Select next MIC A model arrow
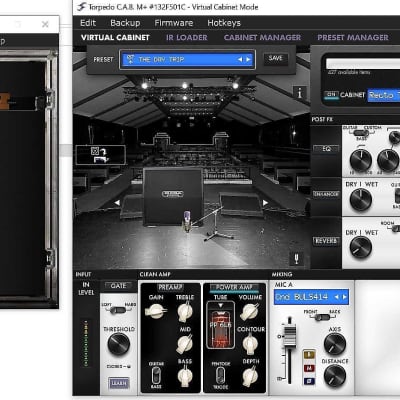Image resolution: width=400 pixels, height=400 pixels. [x=345, y=297]
